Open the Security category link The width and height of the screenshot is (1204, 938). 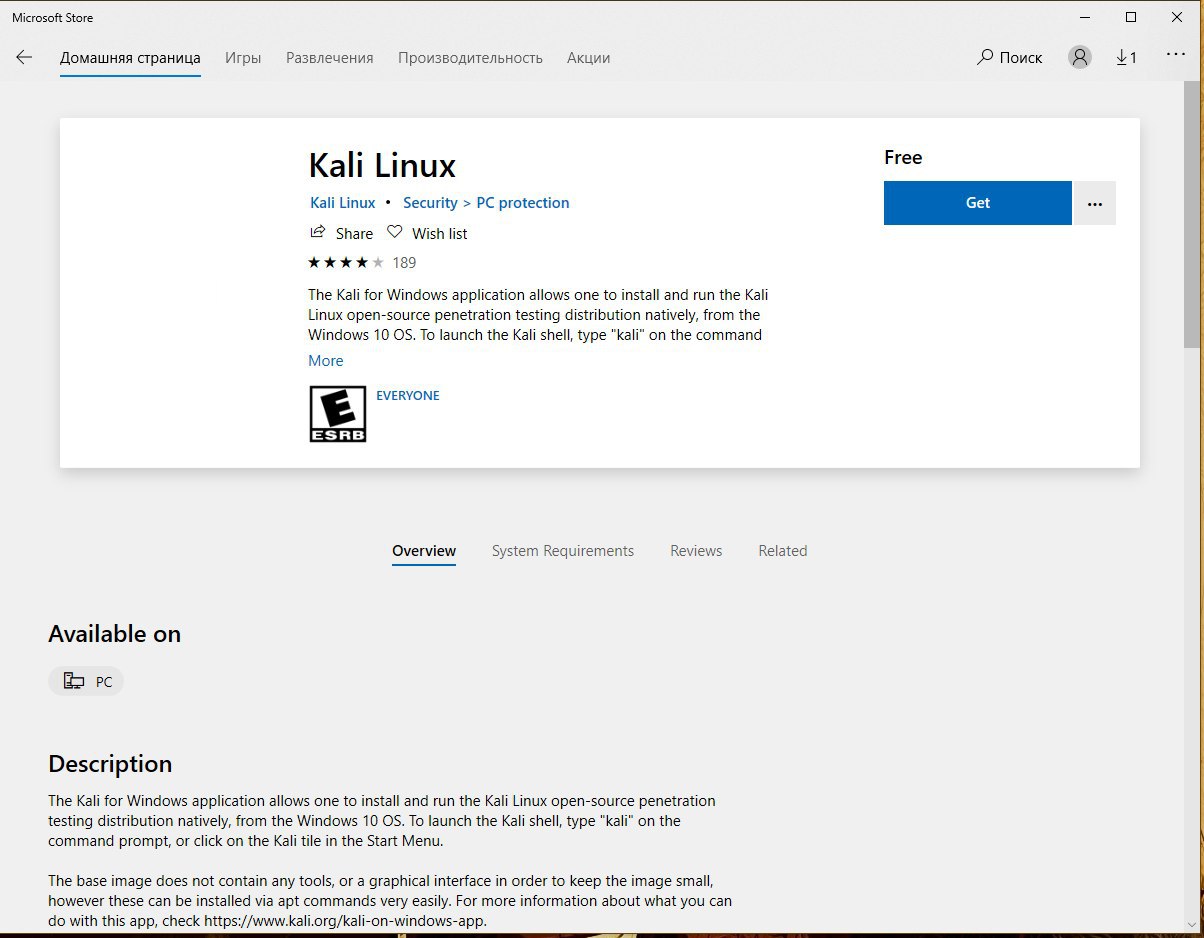coord(430,203)
